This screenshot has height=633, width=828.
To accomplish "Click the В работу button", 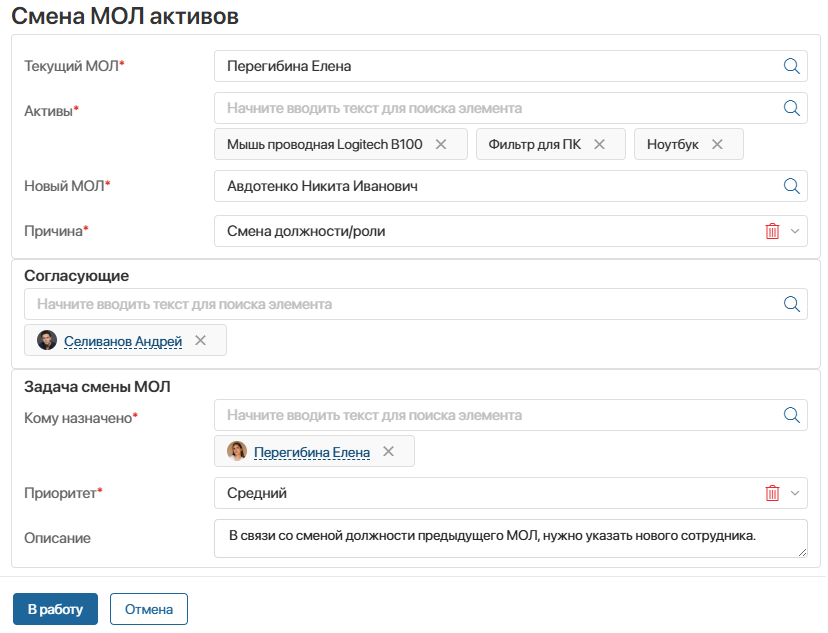I will [x=55, y=609].
